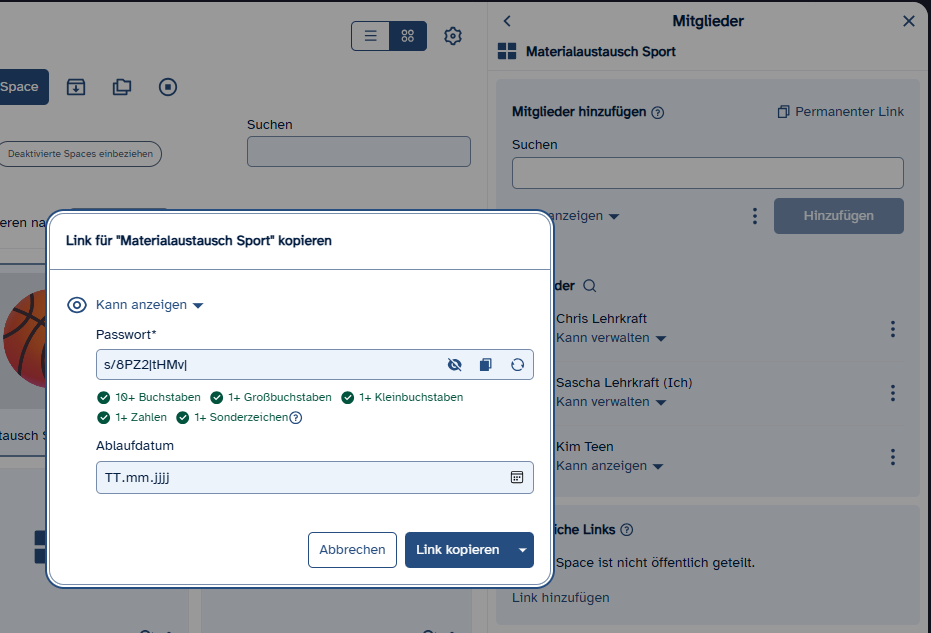Hide the password with the crossed-eye icon

[454, 365]
